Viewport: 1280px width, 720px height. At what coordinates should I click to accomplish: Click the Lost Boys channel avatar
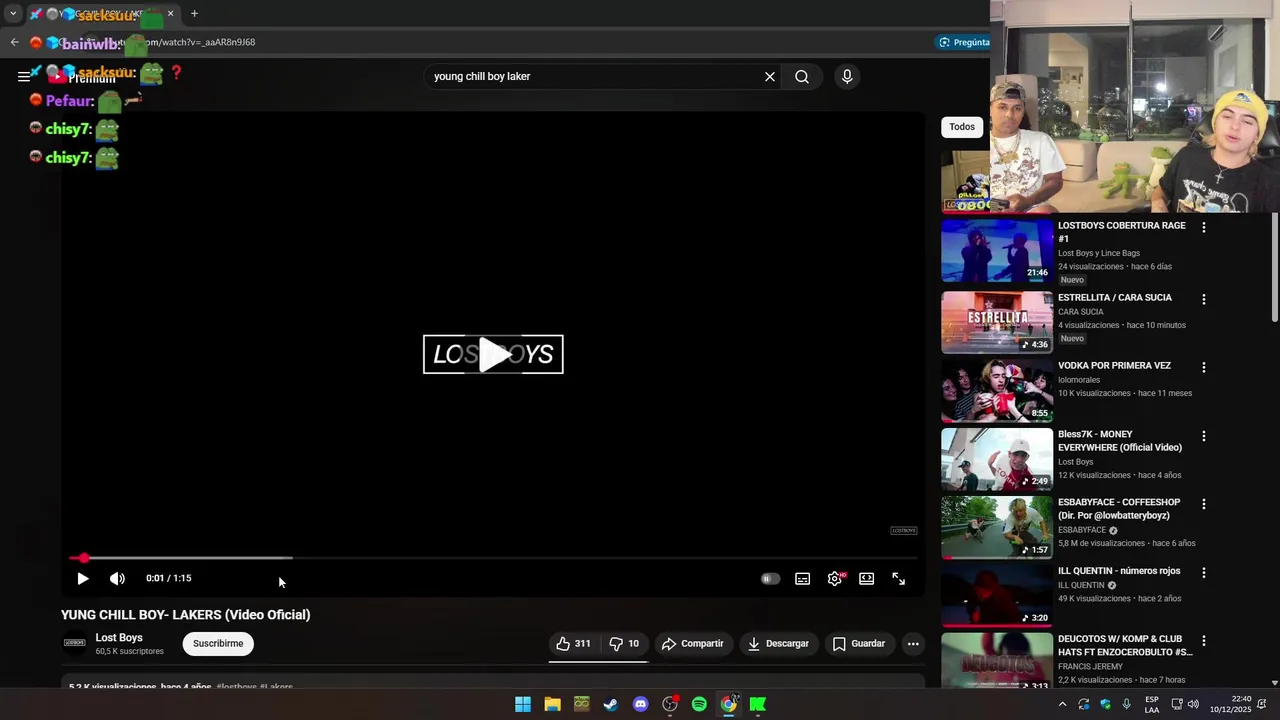(x=74, y=643)
